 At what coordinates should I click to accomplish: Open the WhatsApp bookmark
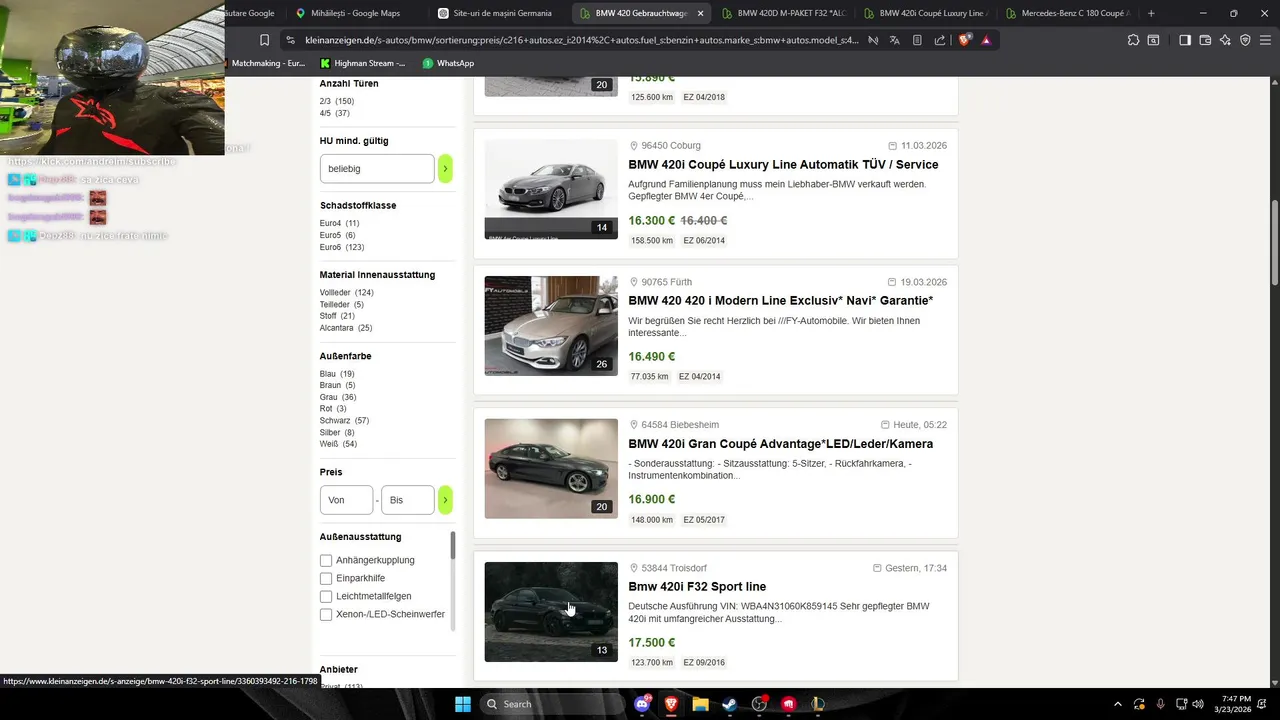click(448, 63)
